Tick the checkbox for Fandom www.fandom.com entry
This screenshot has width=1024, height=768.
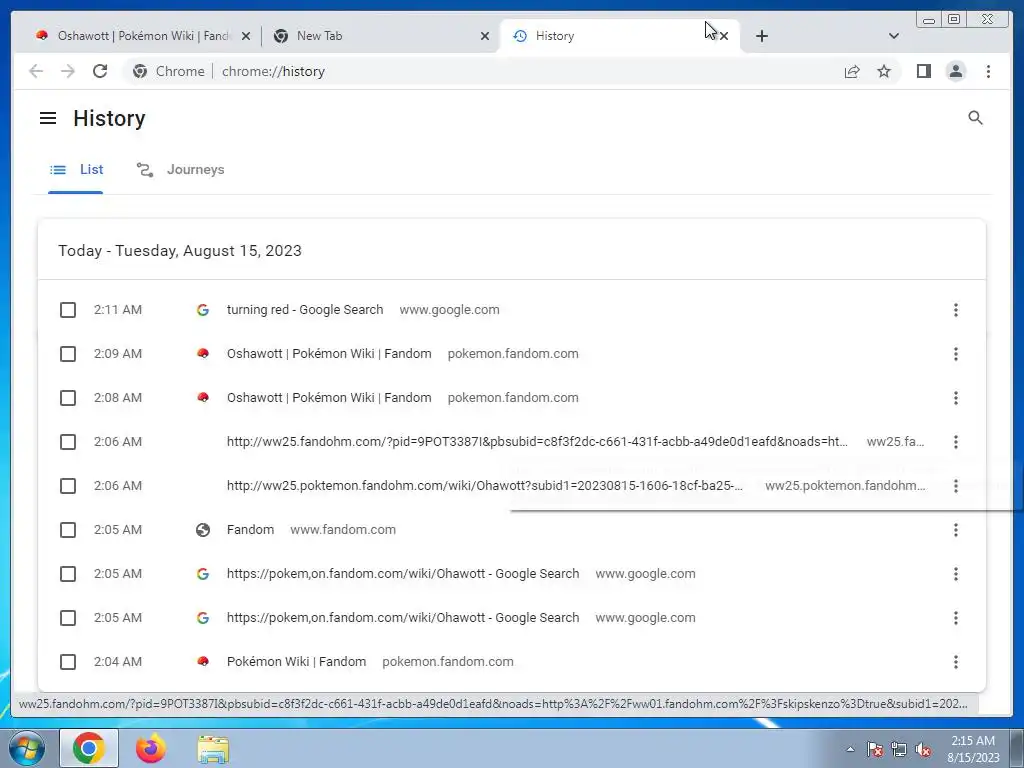68,530
